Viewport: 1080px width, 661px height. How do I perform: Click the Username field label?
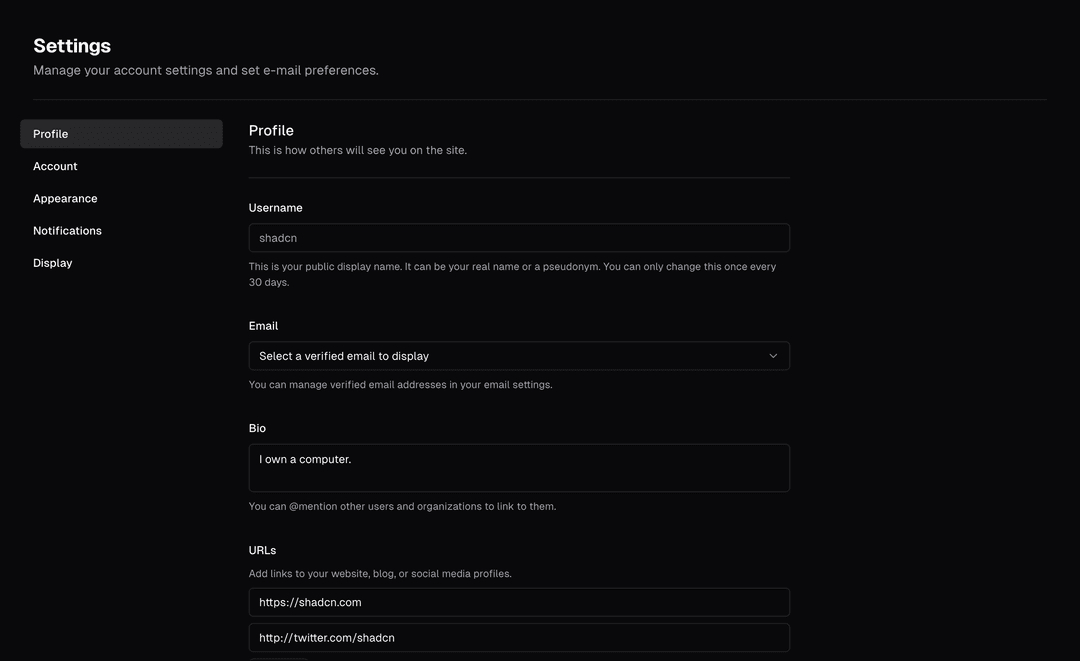[x=275, y=207]
